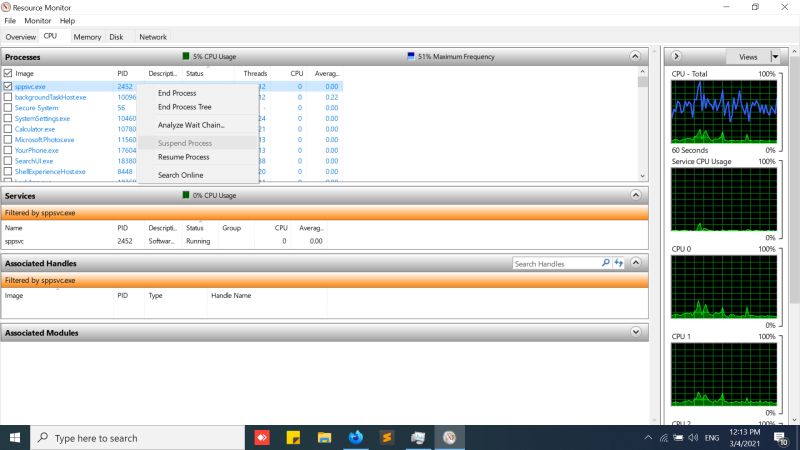The width and height of the screenshot is (800, 450).
Task: Open the Windows Start menu
Action: 15,438
